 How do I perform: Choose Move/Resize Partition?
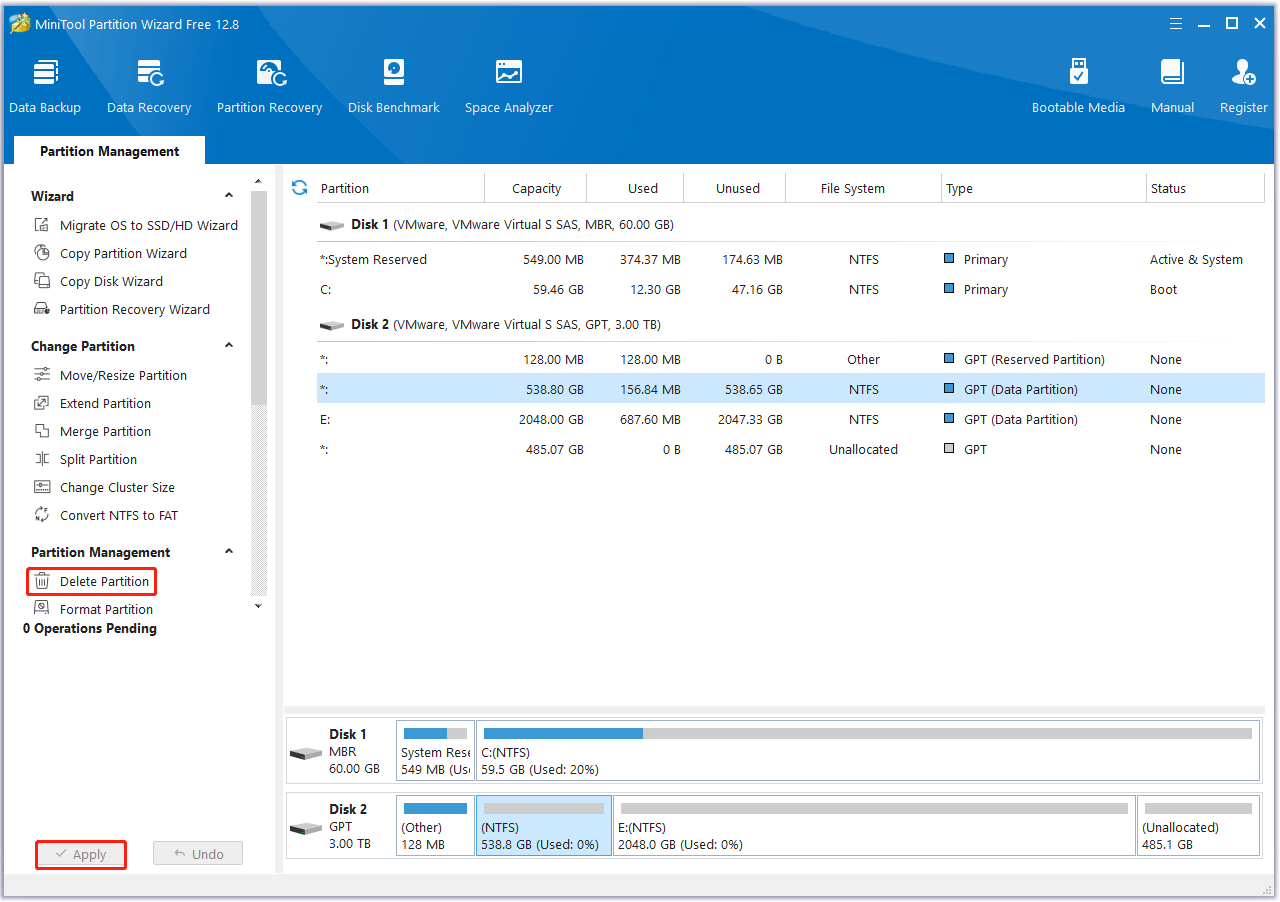[x=111, y=375]
